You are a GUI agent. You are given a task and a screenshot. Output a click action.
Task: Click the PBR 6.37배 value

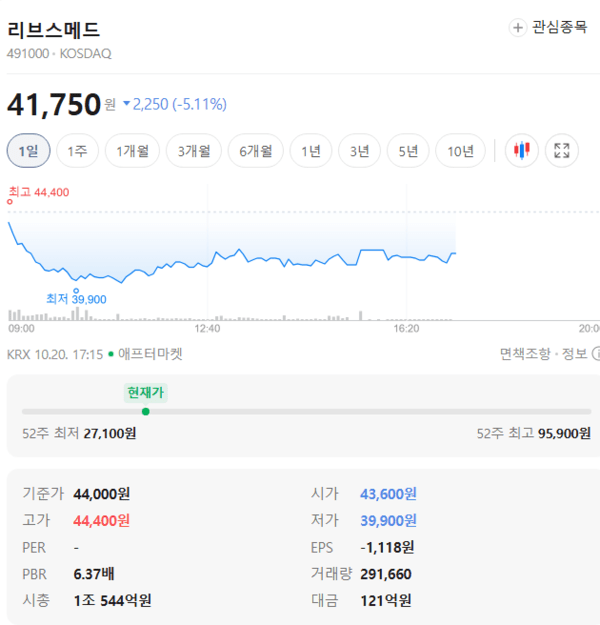94,574
